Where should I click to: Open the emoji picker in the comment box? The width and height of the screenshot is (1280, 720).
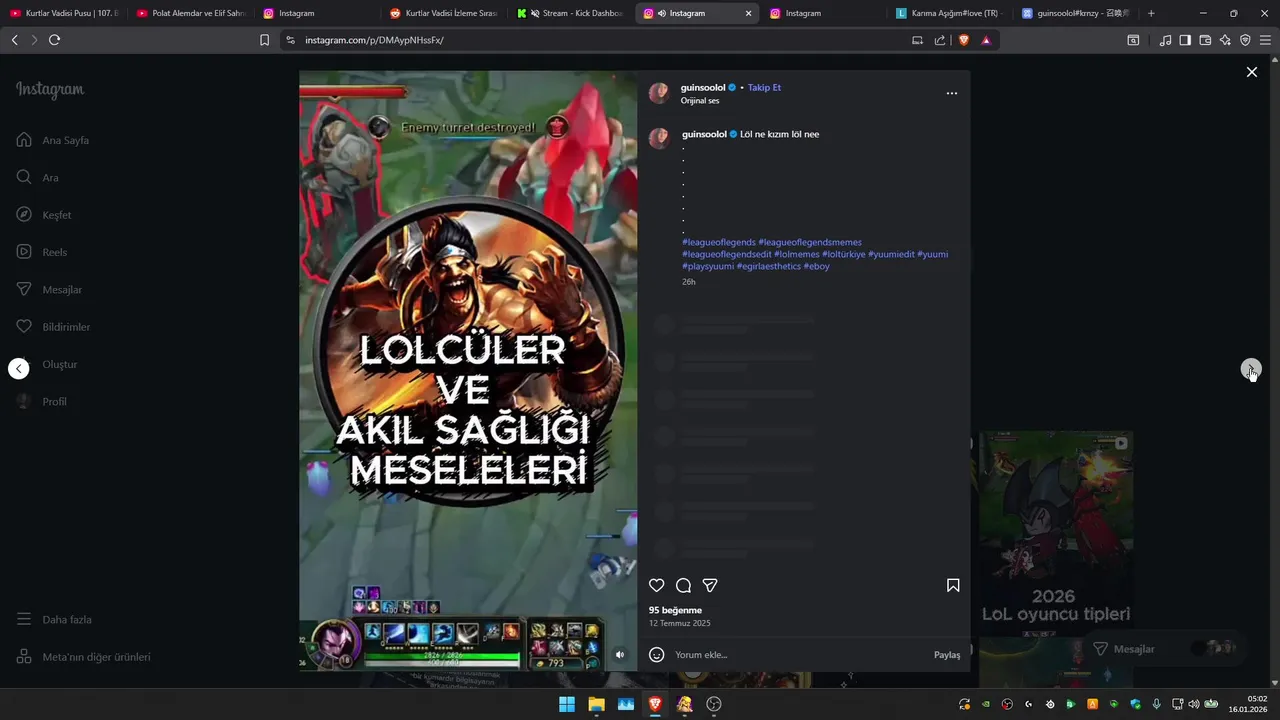pyautogui.click(x=657, y=654)
